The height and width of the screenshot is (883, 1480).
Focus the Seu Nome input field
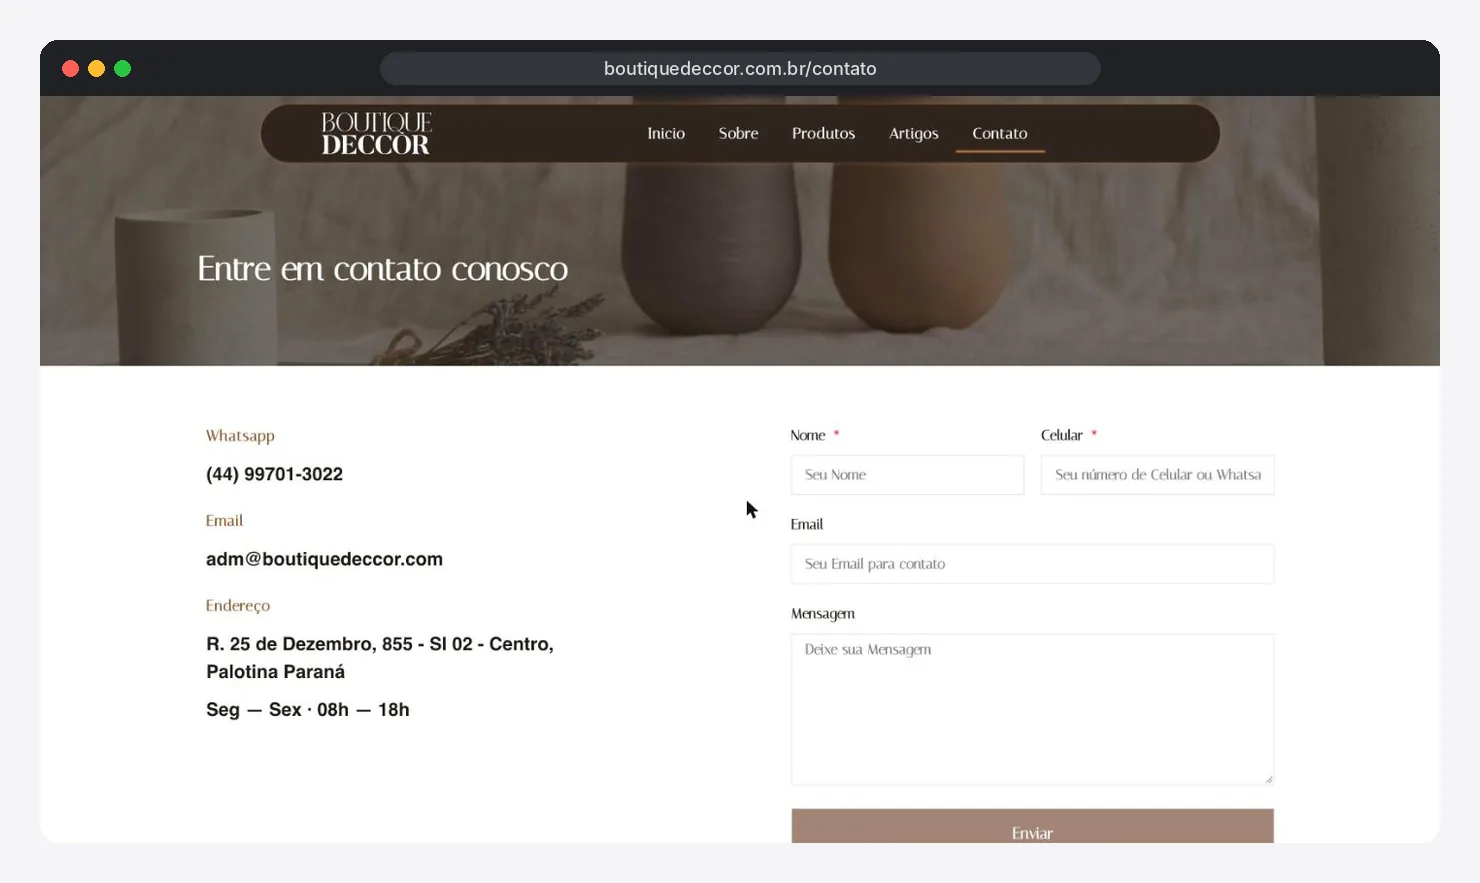click(908, 475)
